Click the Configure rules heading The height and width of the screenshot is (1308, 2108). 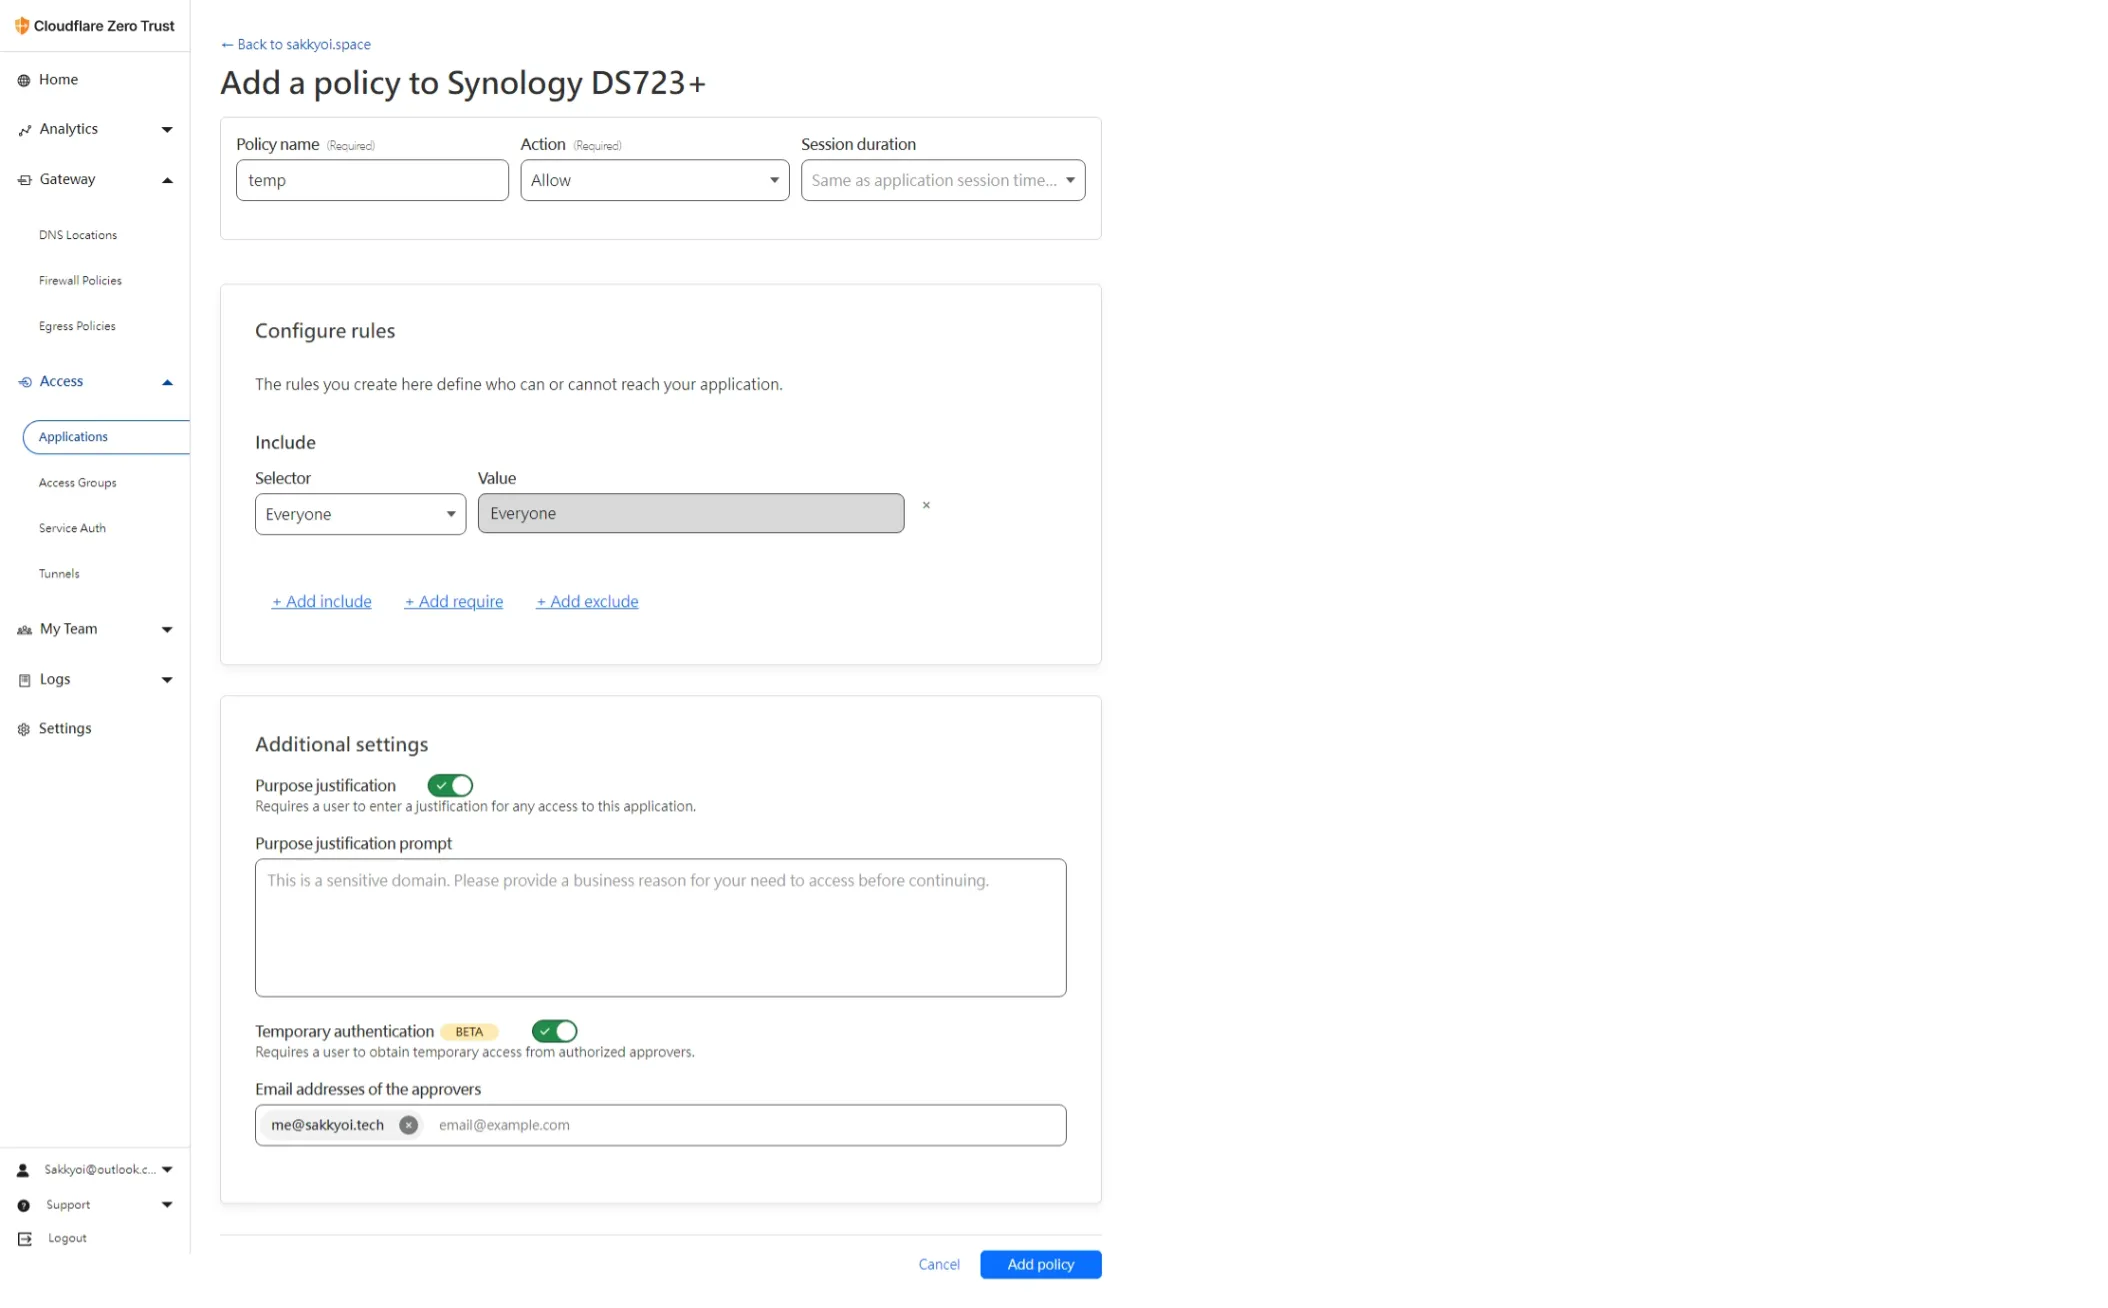[325, 331]
